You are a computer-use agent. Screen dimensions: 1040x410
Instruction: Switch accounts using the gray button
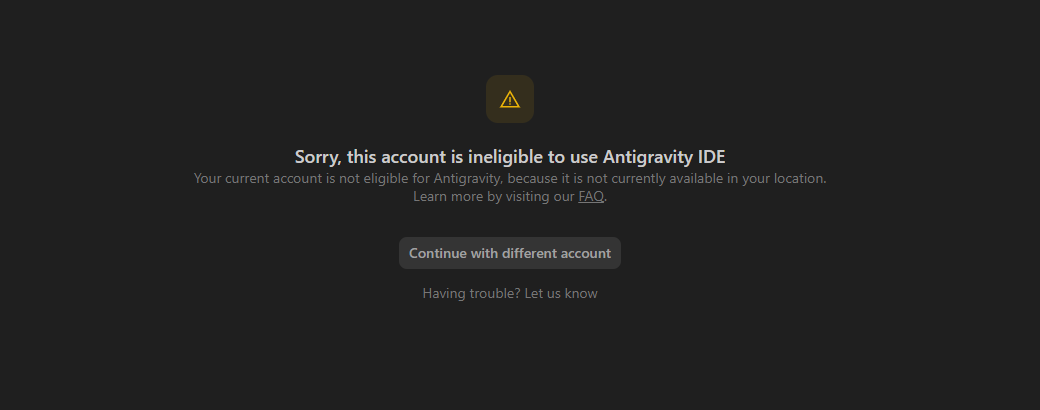click(509, 253)
